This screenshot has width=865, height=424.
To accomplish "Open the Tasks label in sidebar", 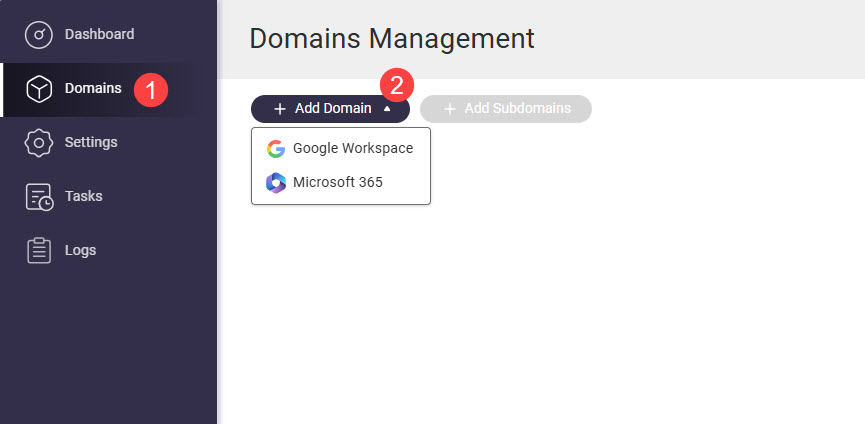I will (84, 196).
